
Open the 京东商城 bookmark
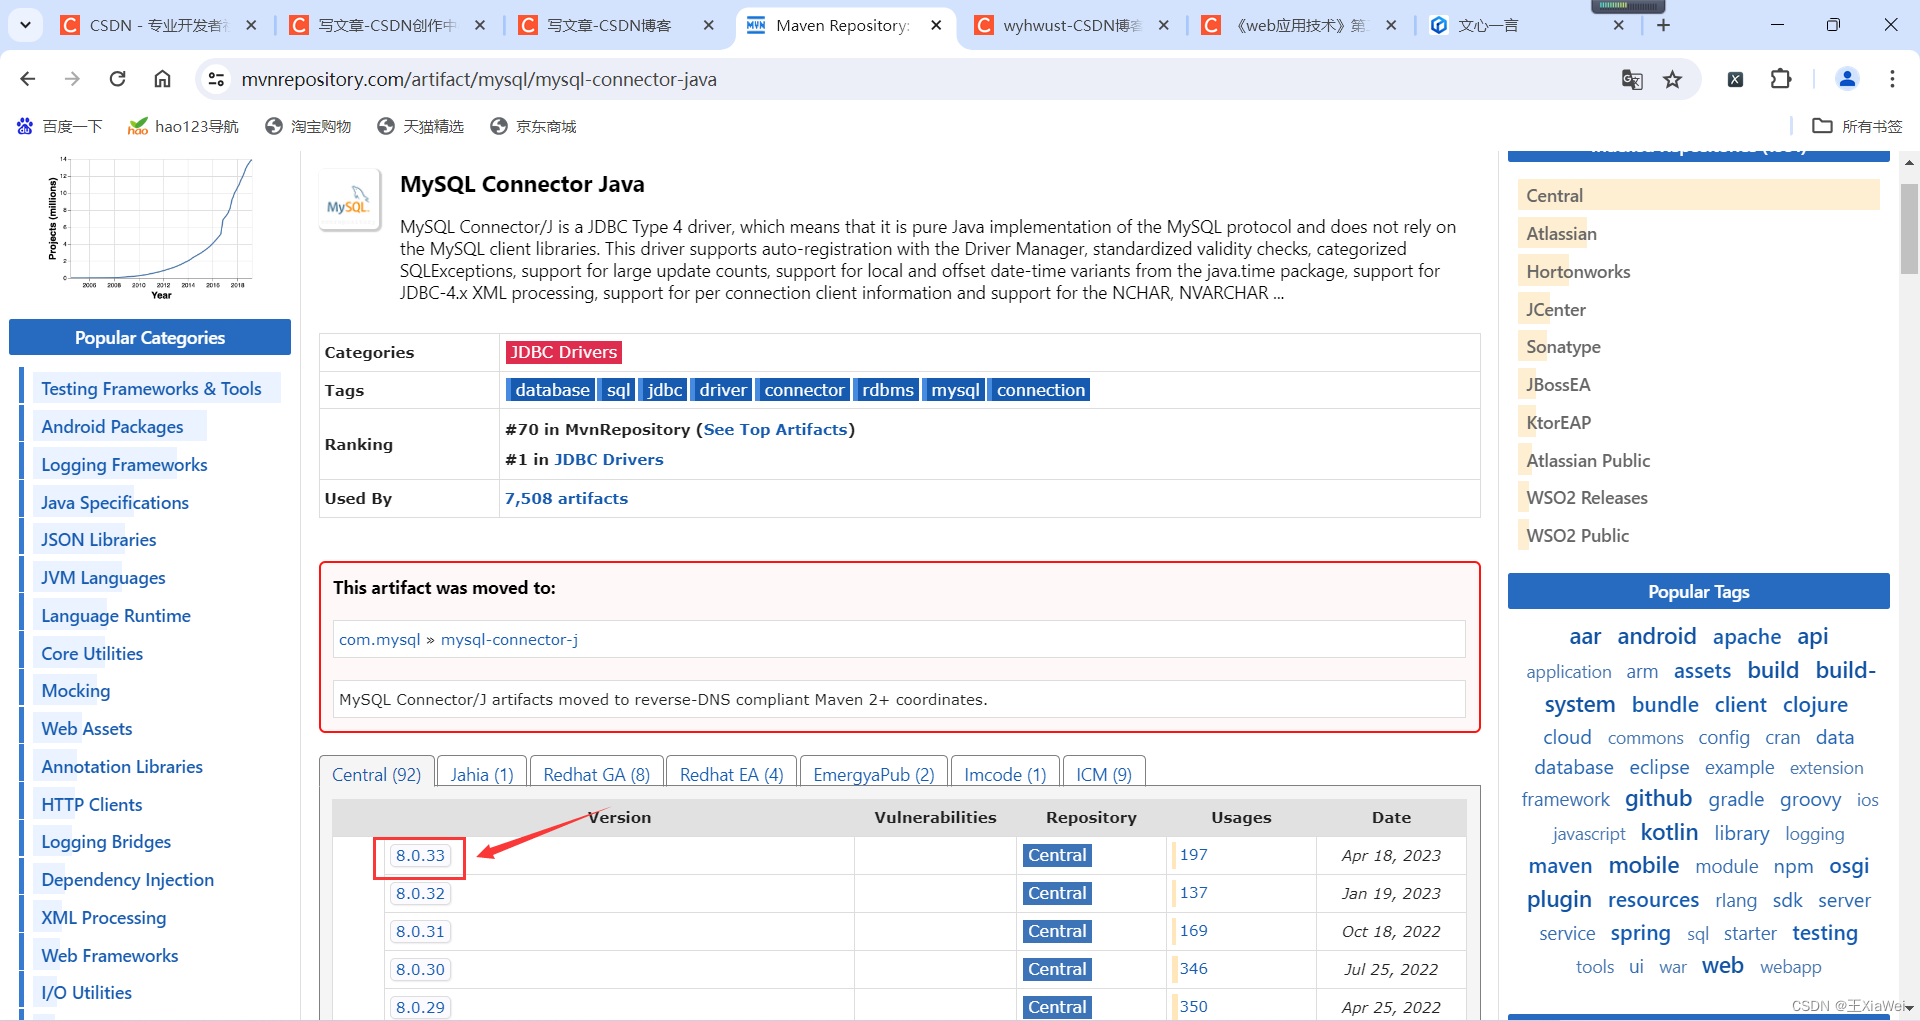(x=533, y=126)
